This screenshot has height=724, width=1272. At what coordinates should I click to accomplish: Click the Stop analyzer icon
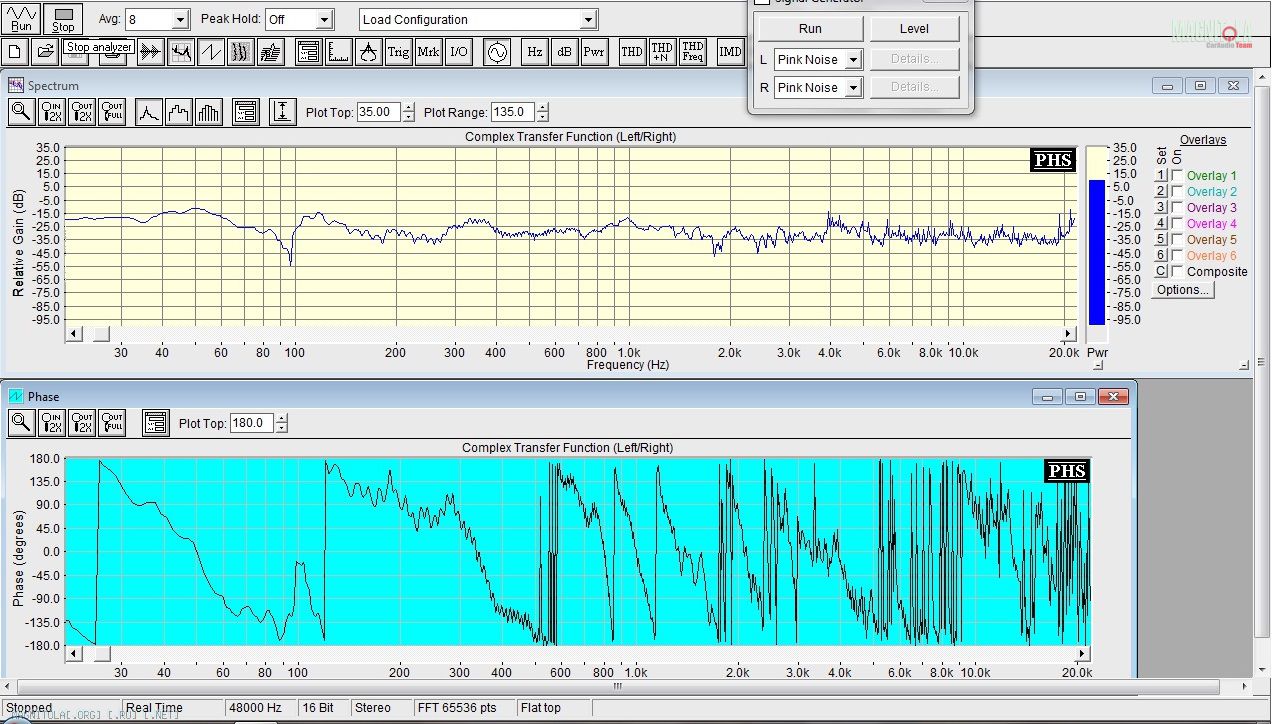(63, 18)
